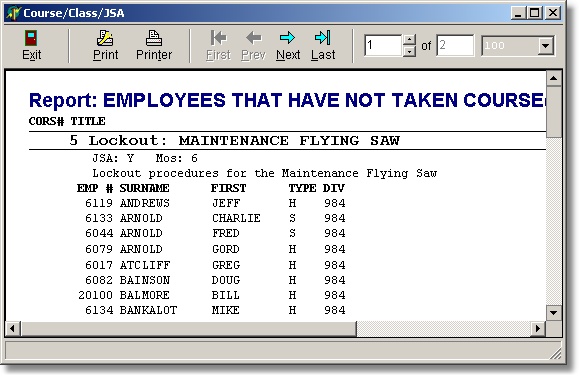Open the Printer setup icon
Screen dimensions: 579x377
pyautogui.click(x=154, y=38)
